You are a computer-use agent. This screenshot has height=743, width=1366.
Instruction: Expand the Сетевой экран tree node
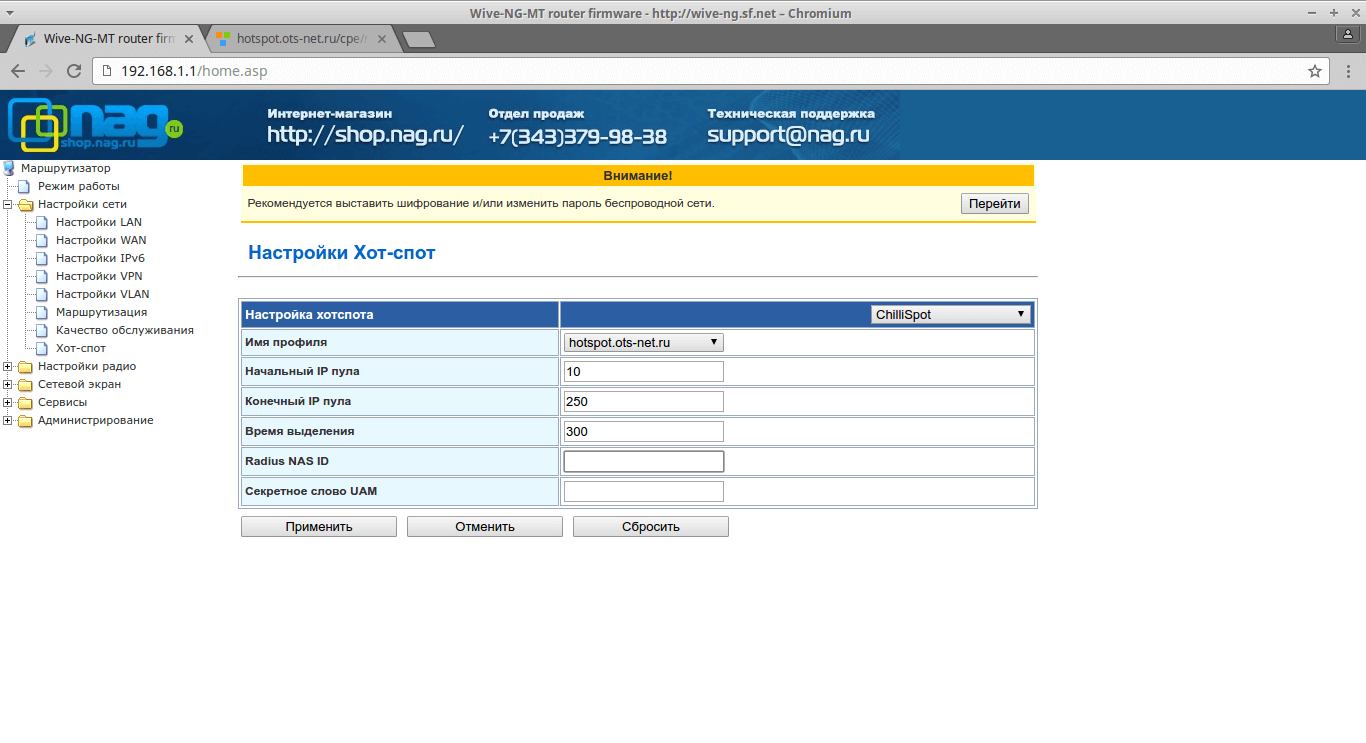coord(8,384)
